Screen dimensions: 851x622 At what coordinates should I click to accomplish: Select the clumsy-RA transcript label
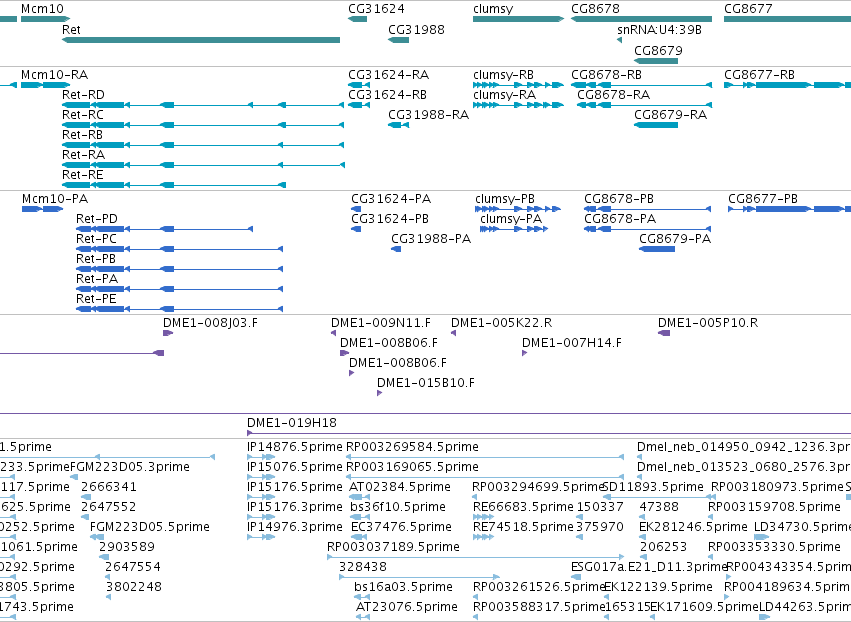tap(504, 94)
